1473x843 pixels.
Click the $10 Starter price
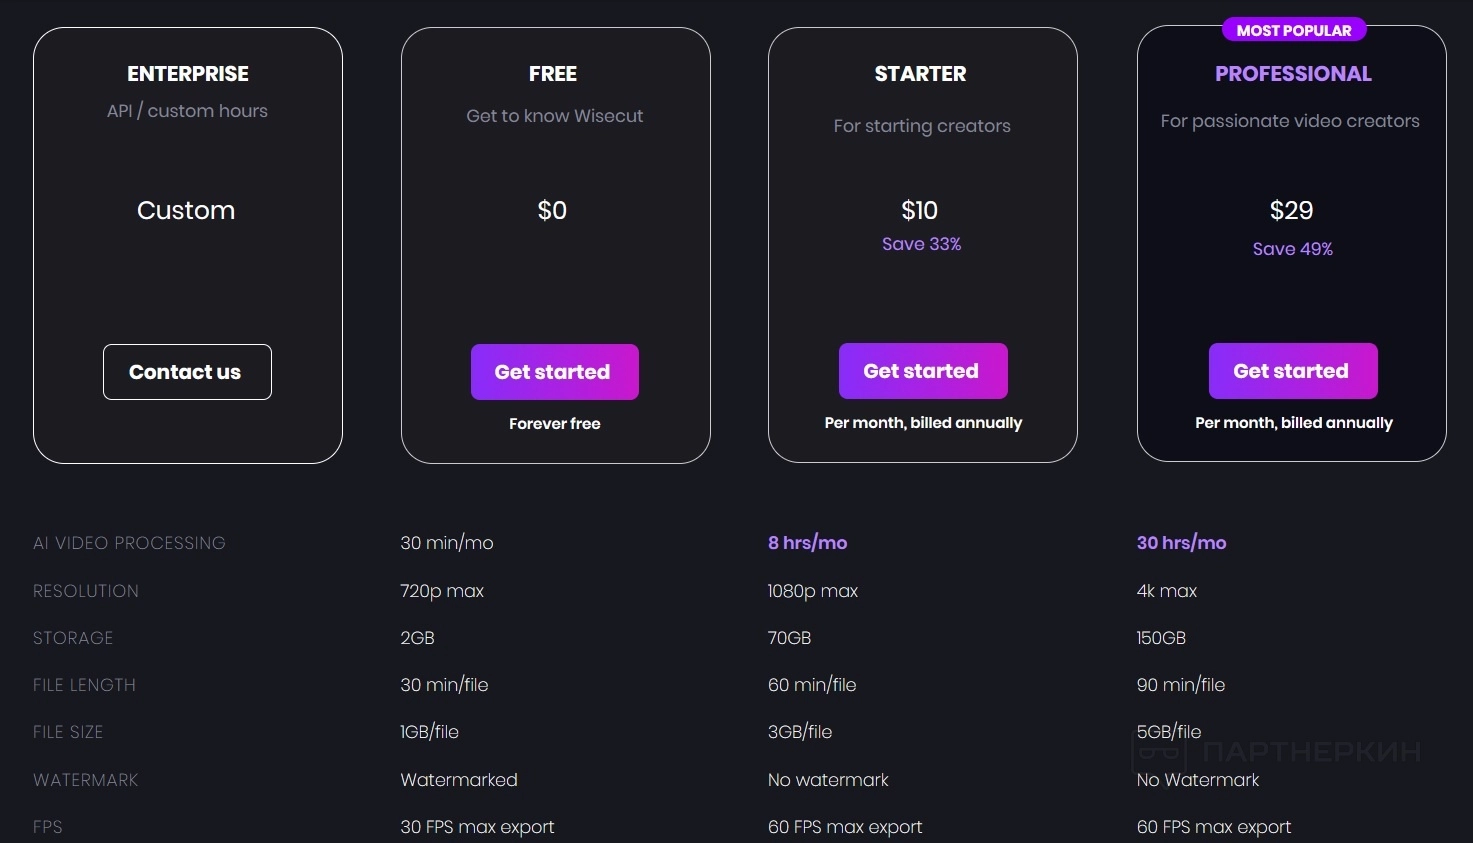point(919,210)
